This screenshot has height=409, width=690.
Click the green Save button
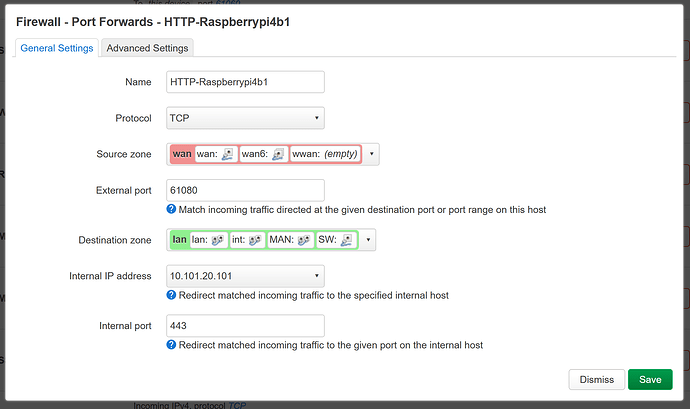coord(650,380)
